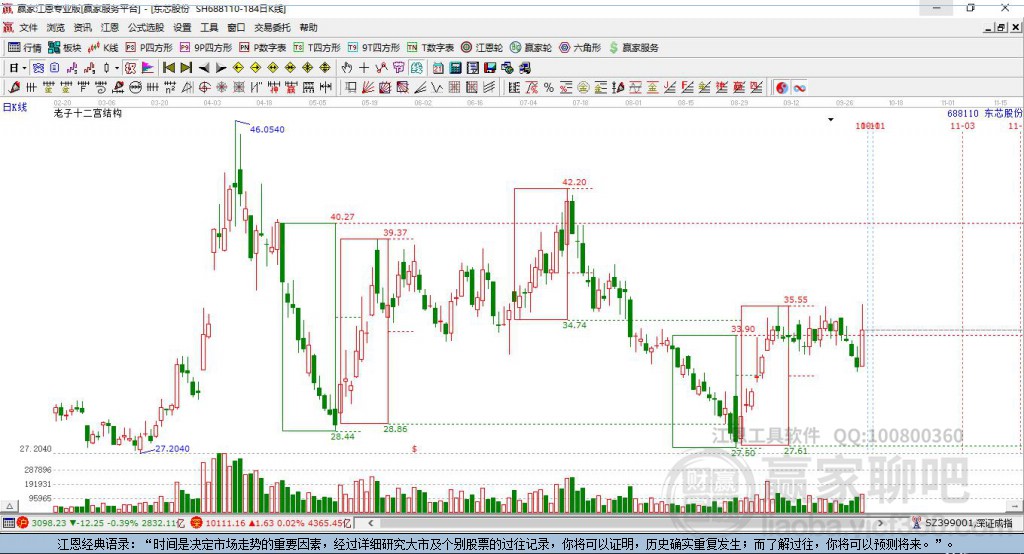The image size is (1024, 554).
Task: Click the percent % retracement tool
Action: coord(549,88)
